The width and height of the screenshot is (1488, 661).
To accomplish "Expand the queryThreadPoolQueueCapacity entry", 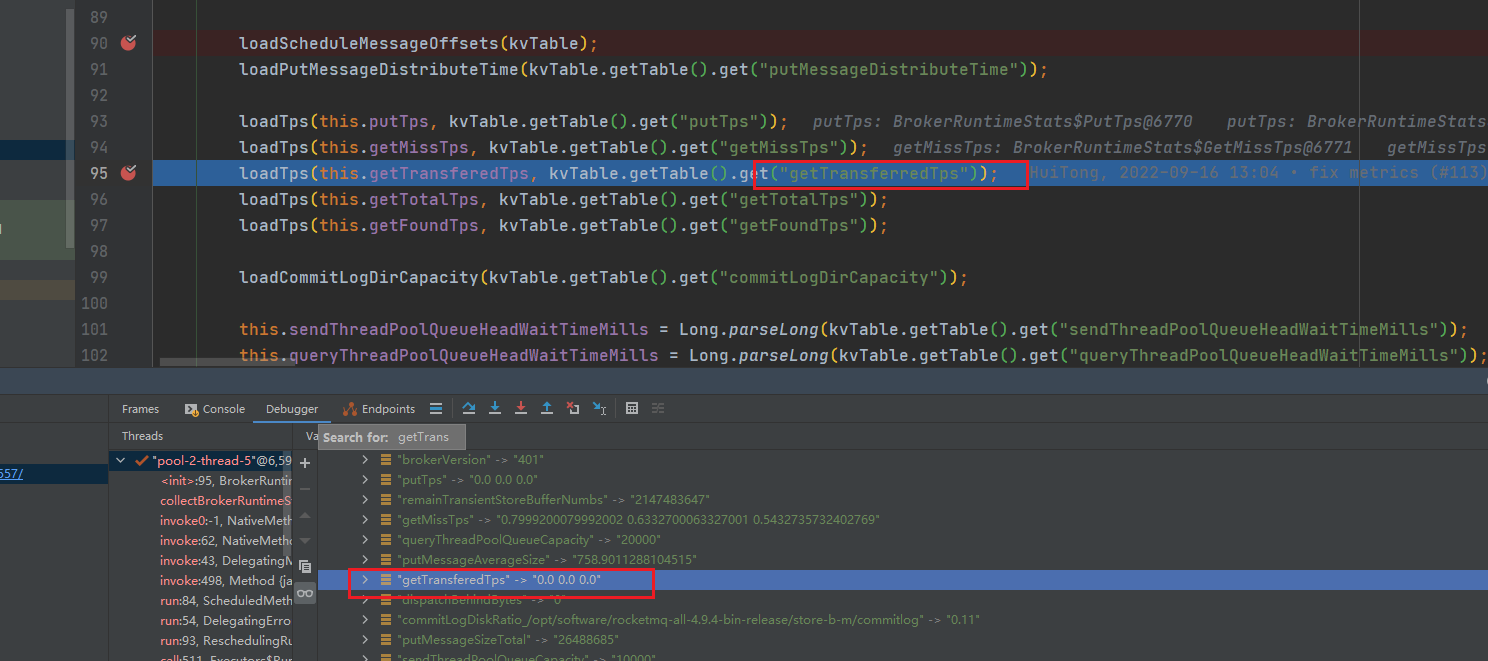I will pos(365,540).
